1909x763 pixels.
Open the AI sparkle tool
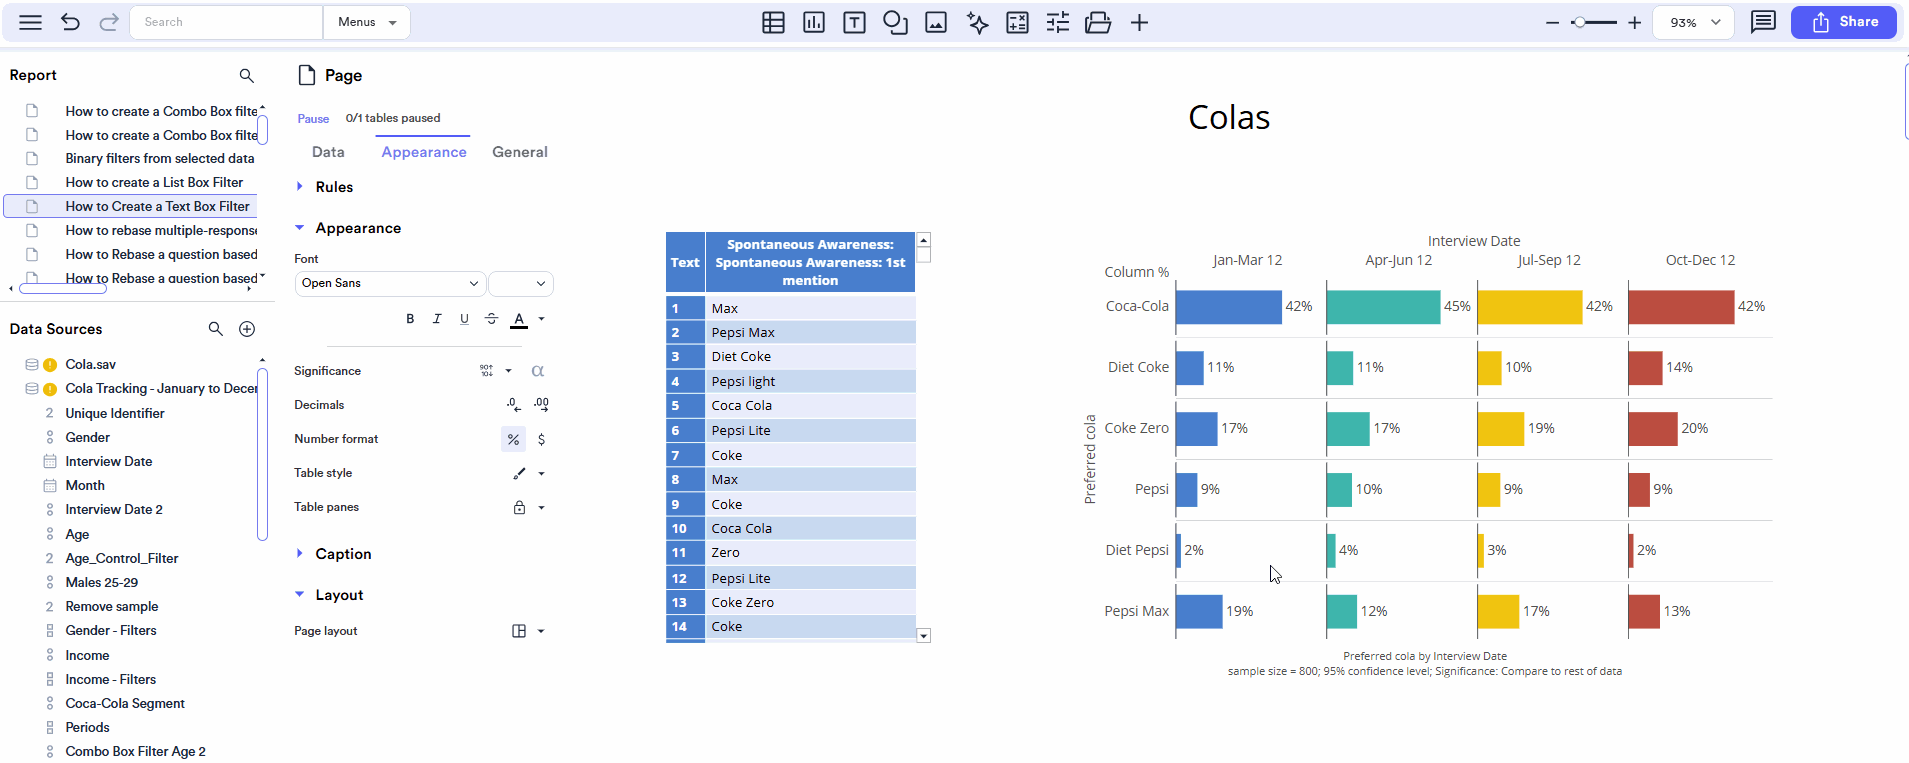[x=977, y=22]
